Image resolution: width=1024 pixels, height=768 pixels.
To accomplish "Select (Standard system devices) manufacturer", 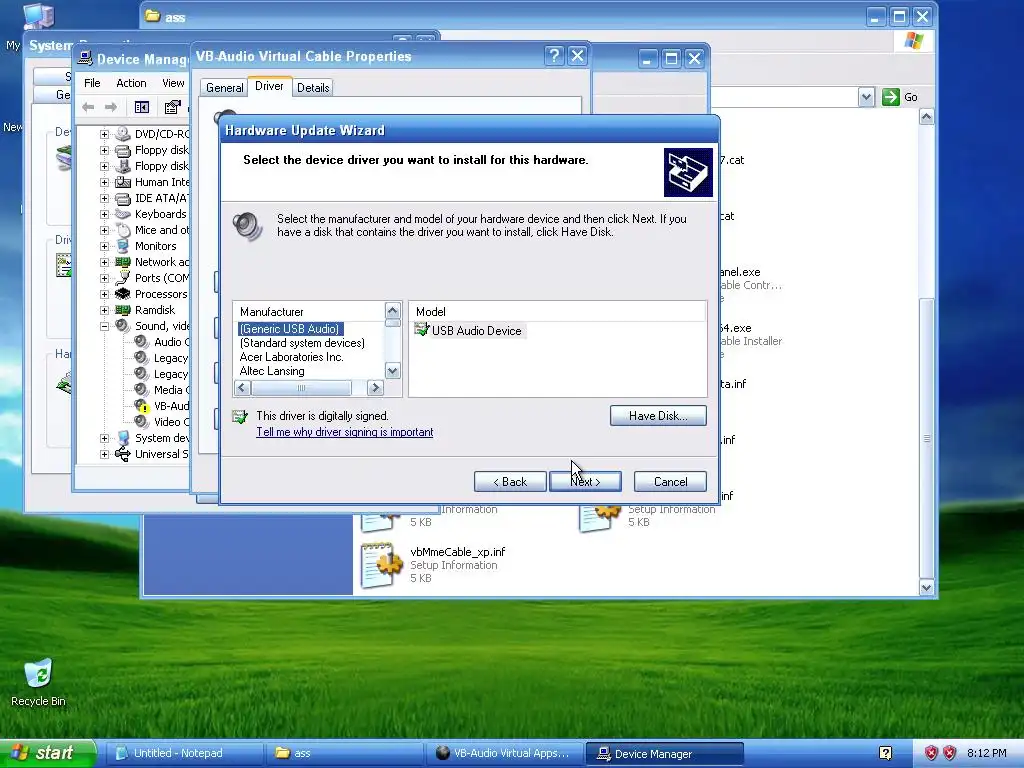I will (x=302, y=343).
